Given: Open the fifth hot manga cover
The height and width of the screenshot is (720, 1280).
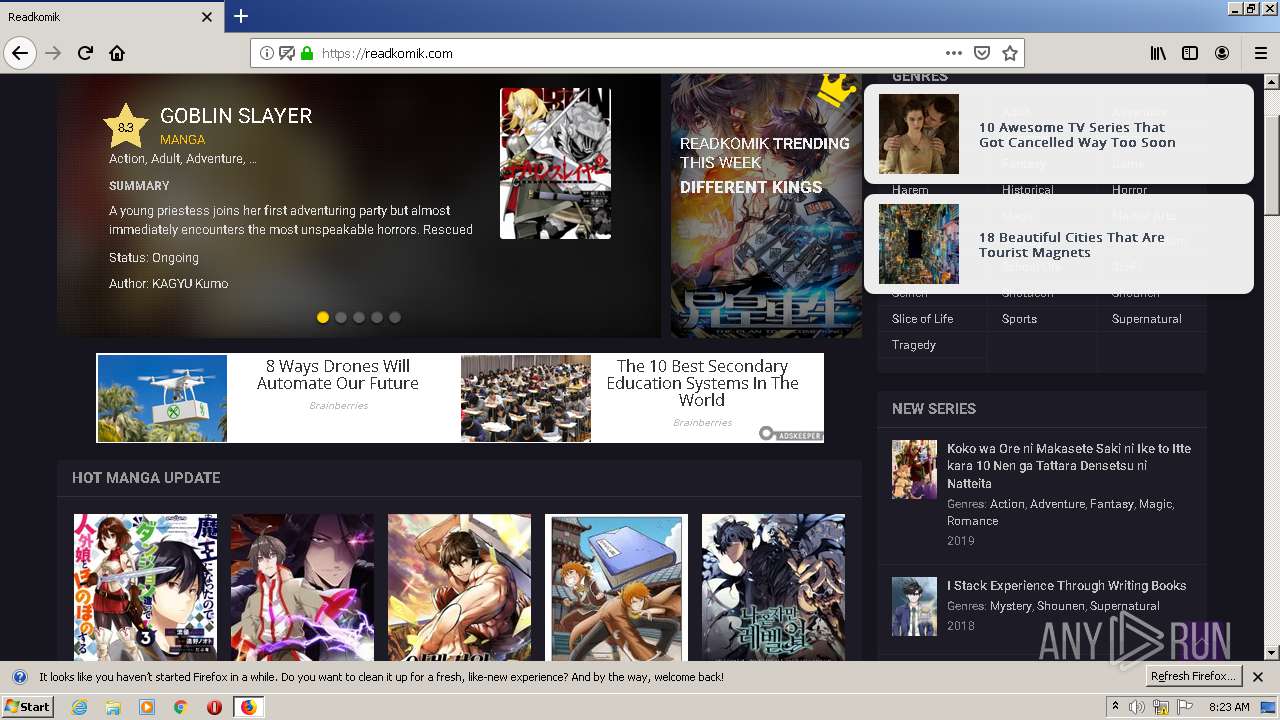Looking at the screenshot, I should (773, 587).
